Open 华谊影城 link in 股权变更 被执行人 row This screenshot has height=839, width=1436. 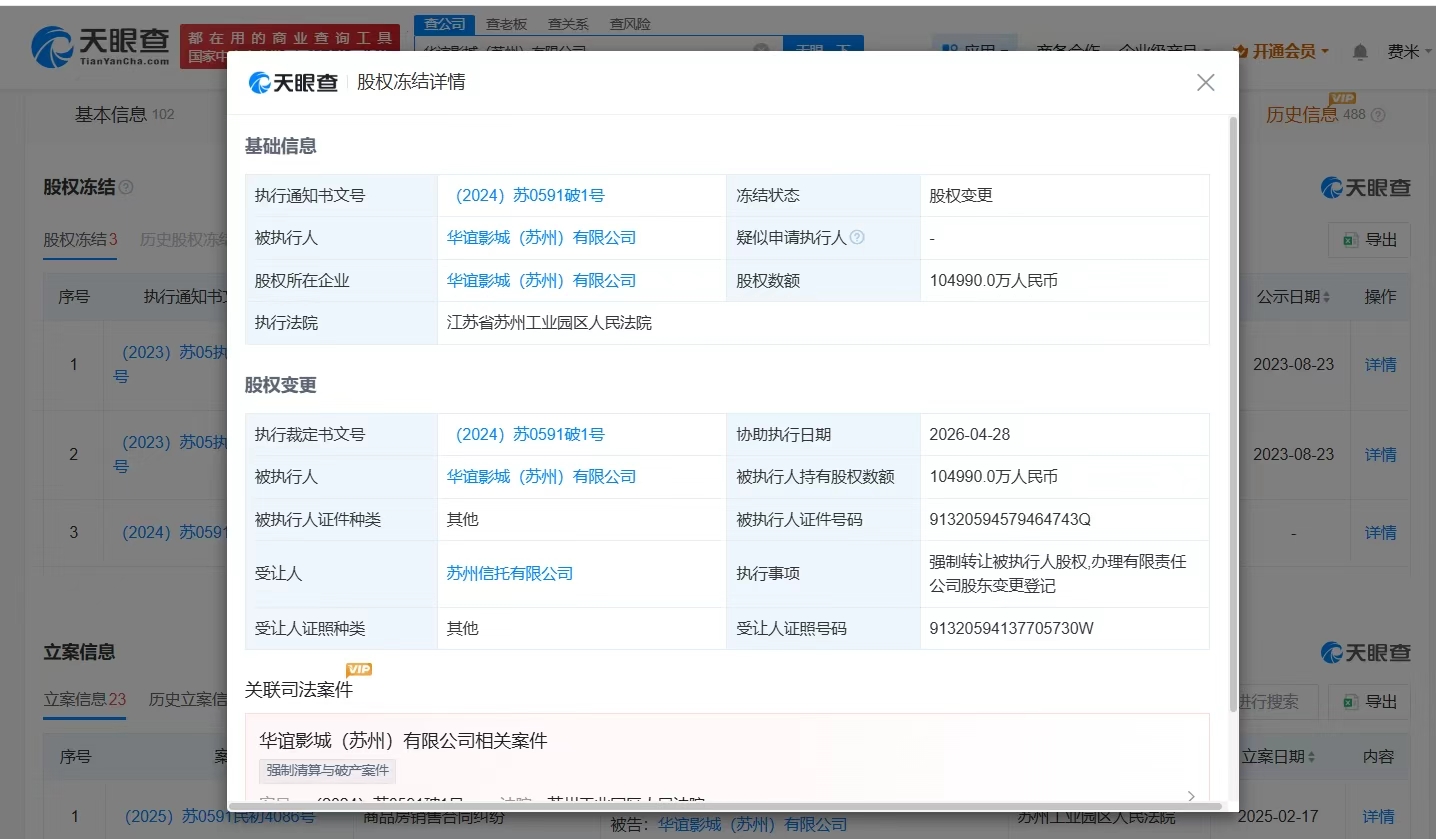click(541, 477)
